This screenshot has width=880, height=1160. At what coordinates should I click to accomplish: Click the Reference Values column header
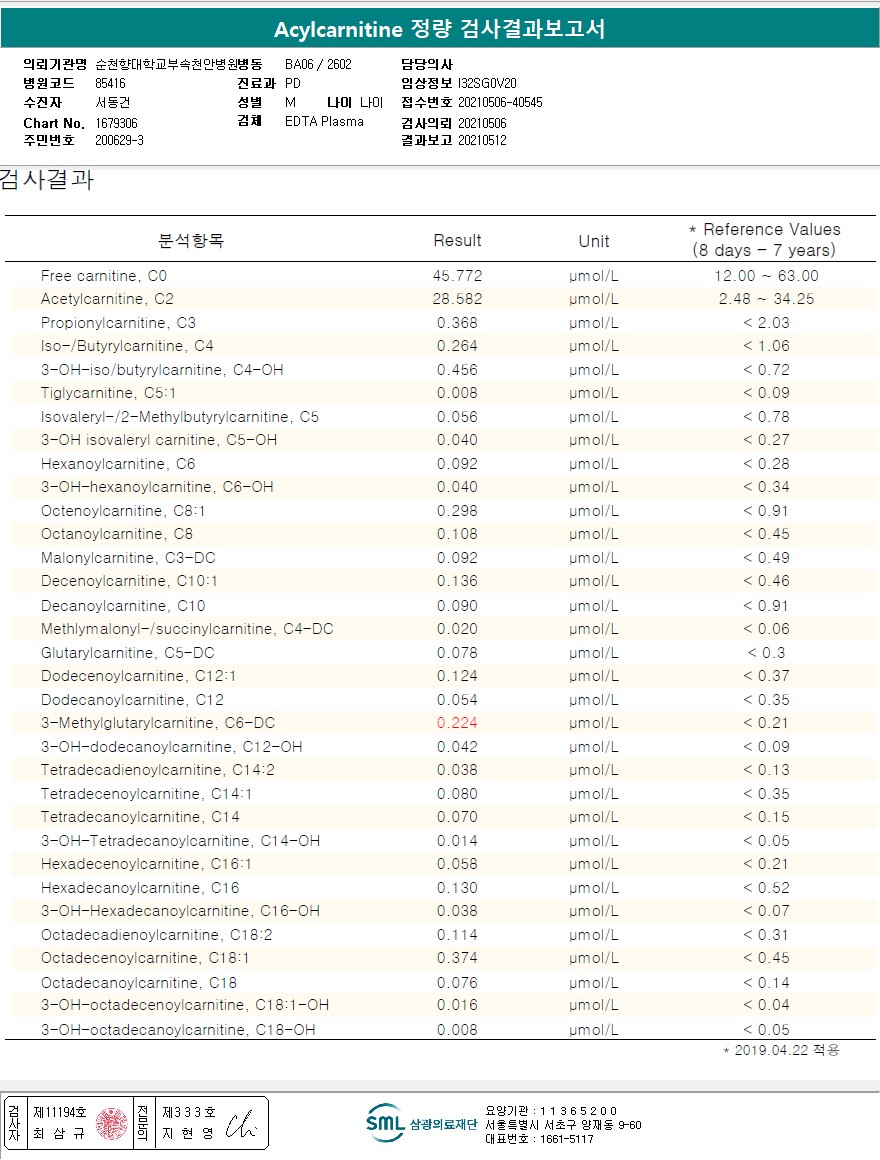pyautogui.click(x=765, y=240)
